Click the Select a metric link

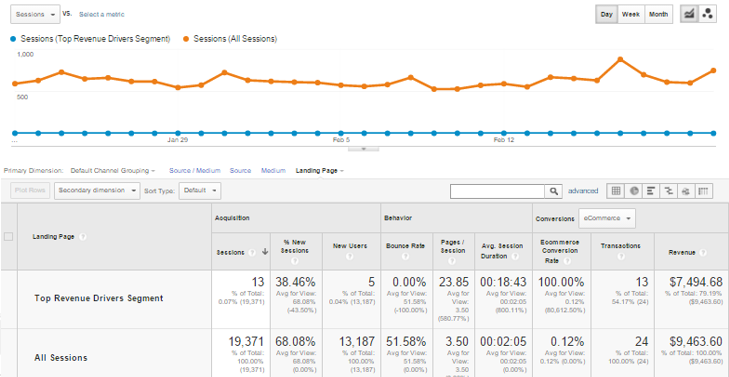coord(102,14)
